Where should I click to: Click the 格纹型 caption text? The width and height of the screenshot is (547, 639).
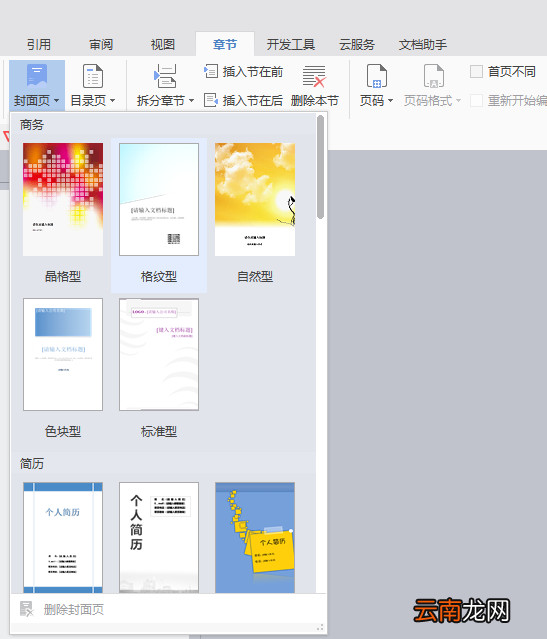(x=159, y=277)
